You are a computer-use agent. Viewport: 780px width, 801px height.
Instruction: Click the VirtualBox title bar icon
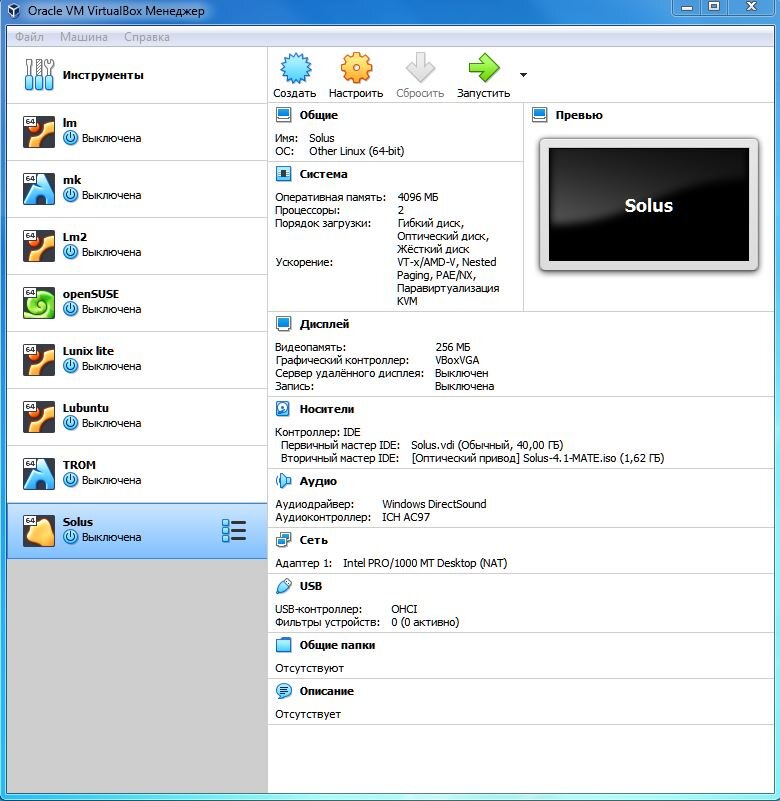(14, 10)
